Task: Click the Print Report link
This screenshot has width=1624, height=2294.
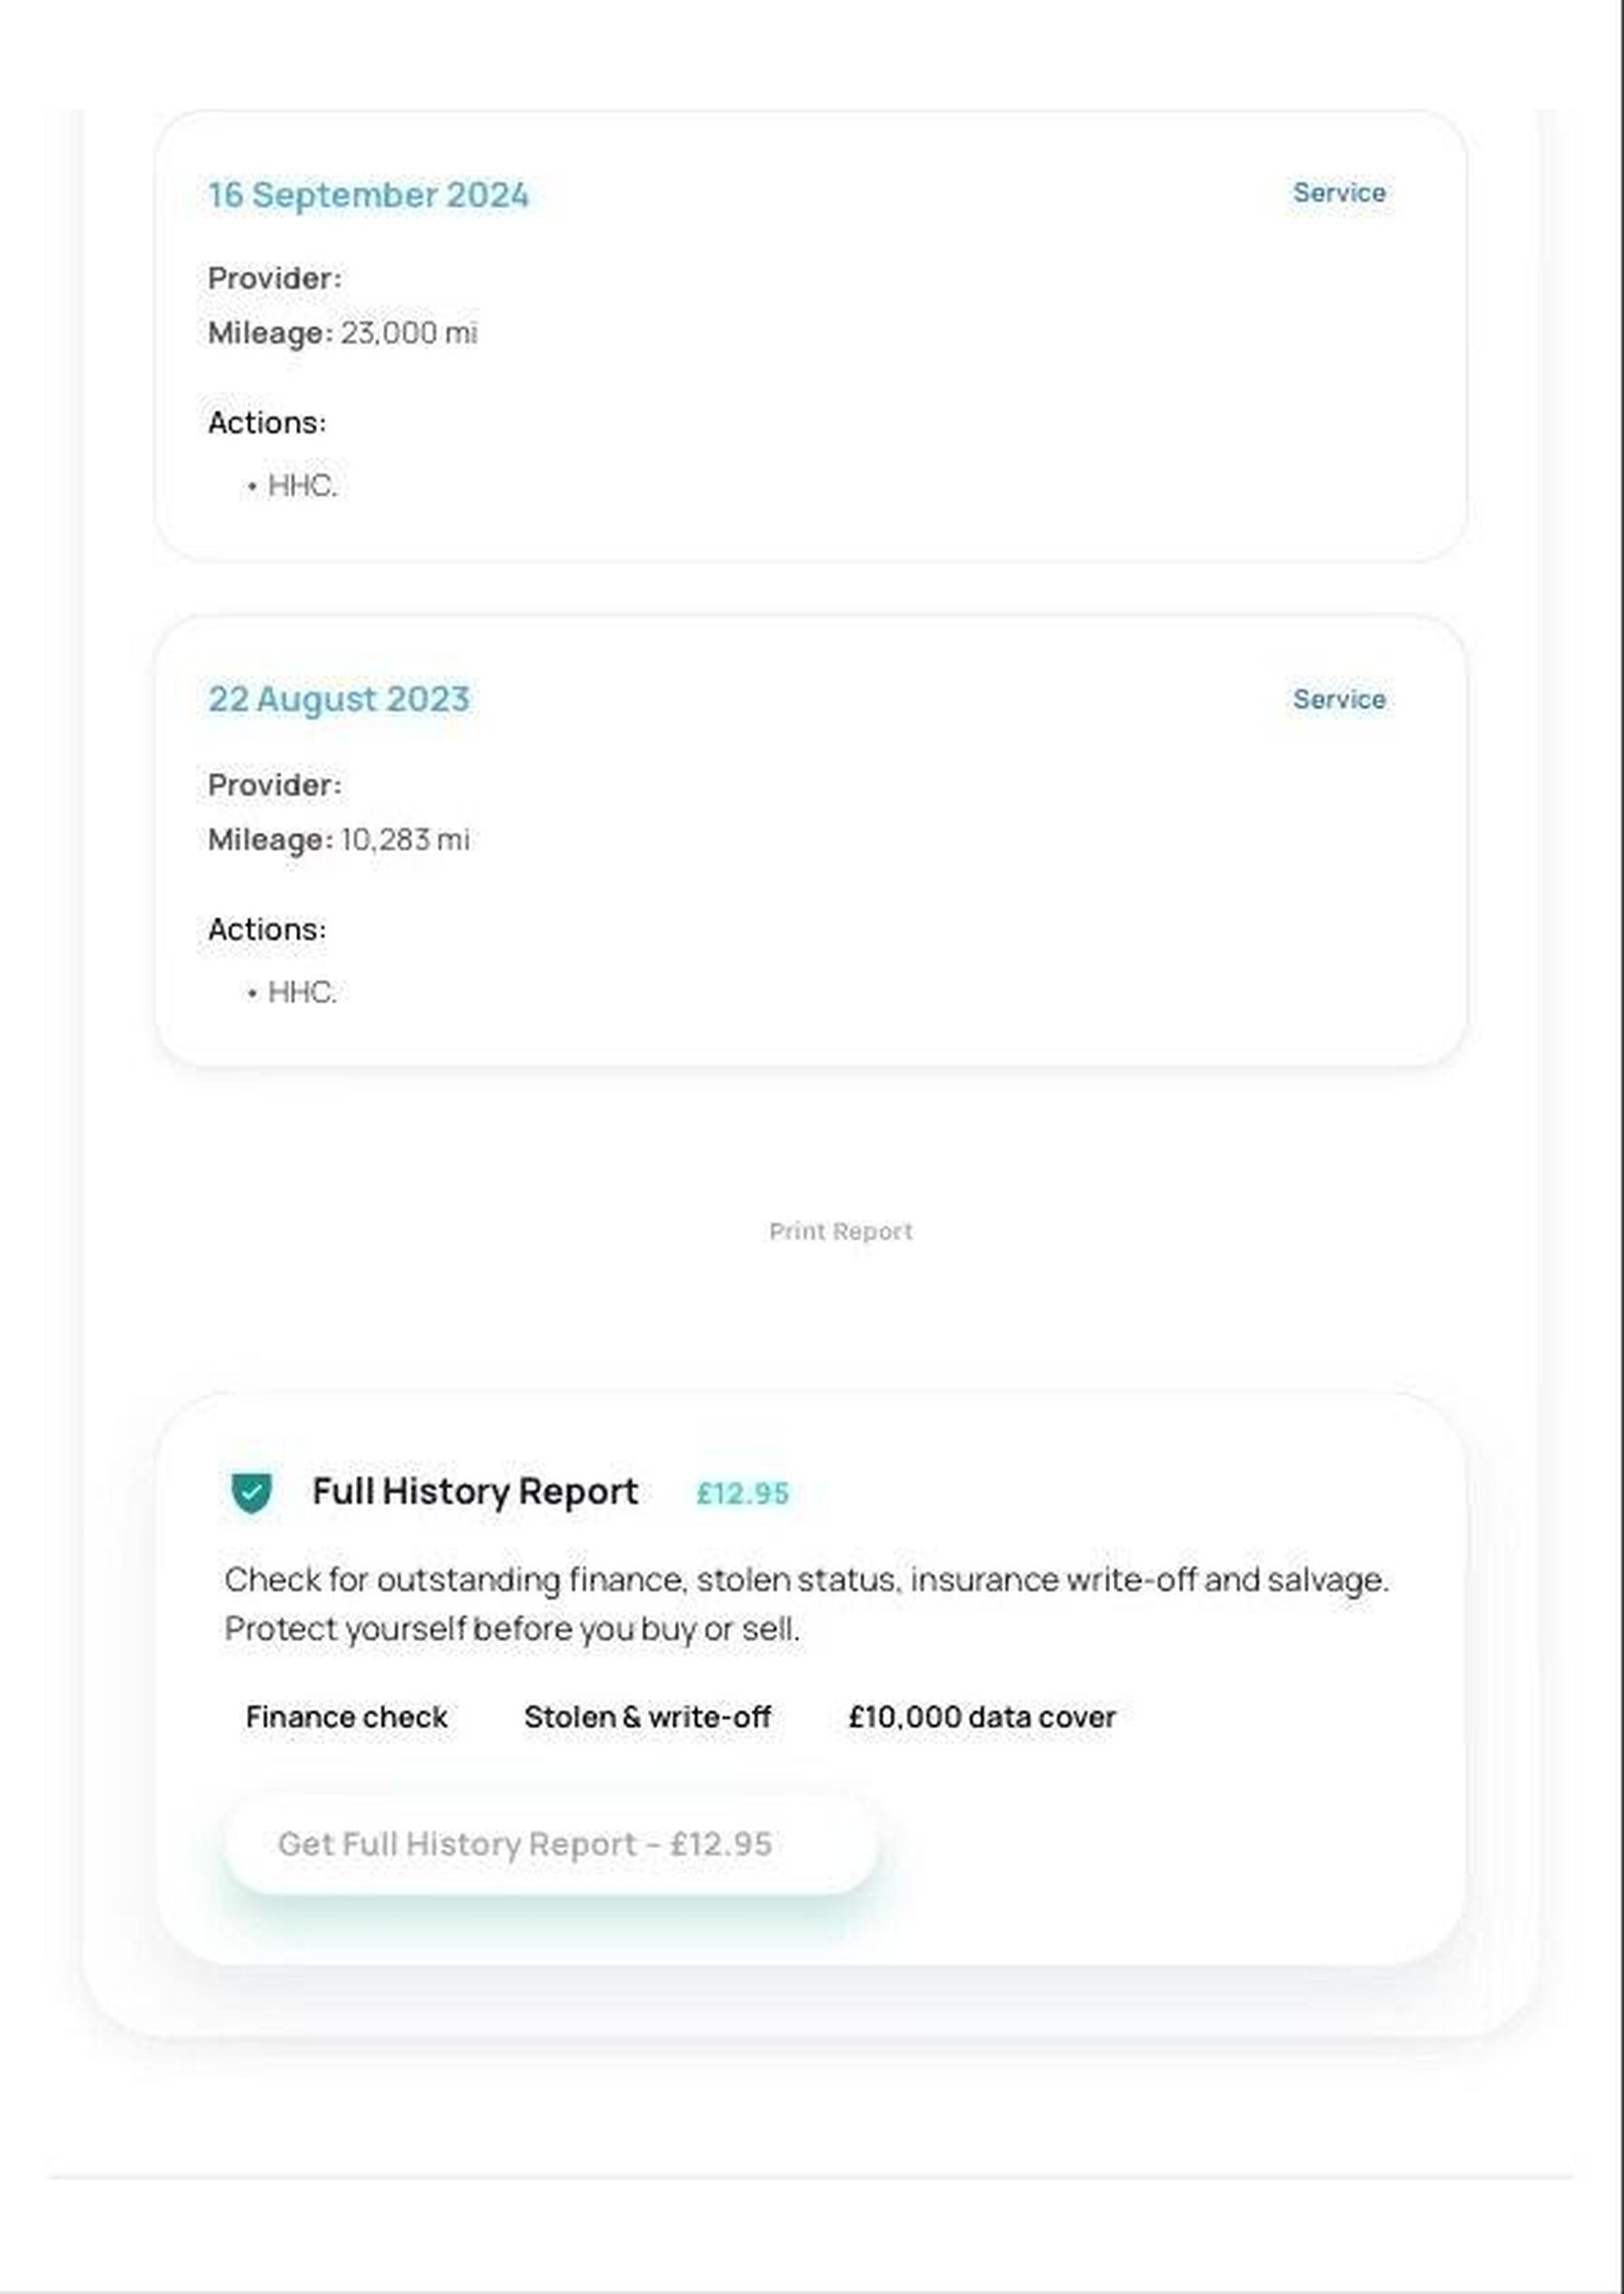Action: tap(840, 1231)
